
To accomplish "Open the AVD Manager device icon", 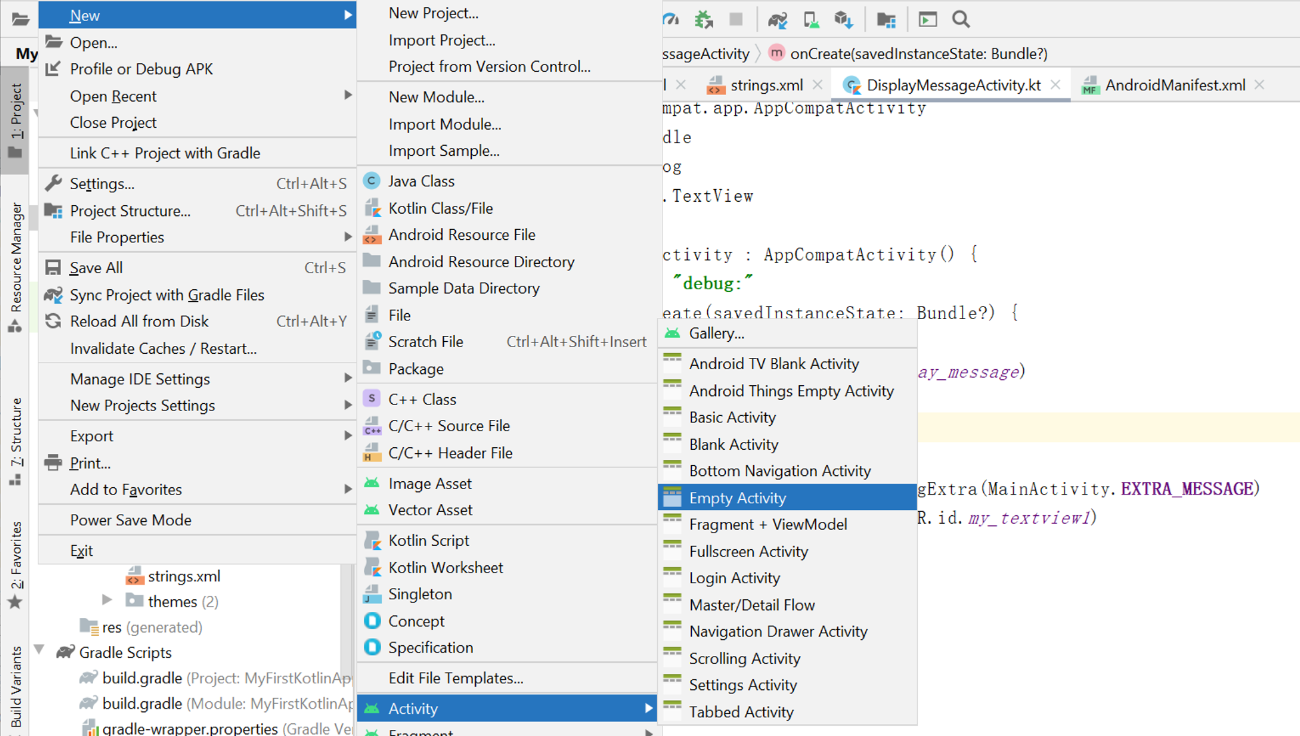I will pyautogui.click(x=811, y=19).
